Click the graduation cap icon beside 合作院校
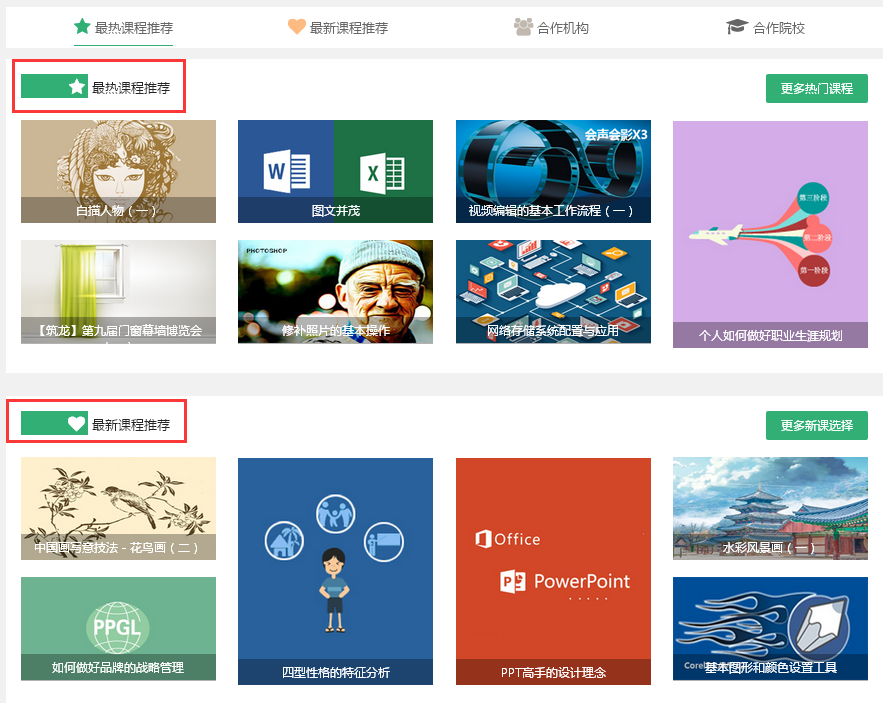The height and width of the screenshot is (703, 883). (737, 27)
